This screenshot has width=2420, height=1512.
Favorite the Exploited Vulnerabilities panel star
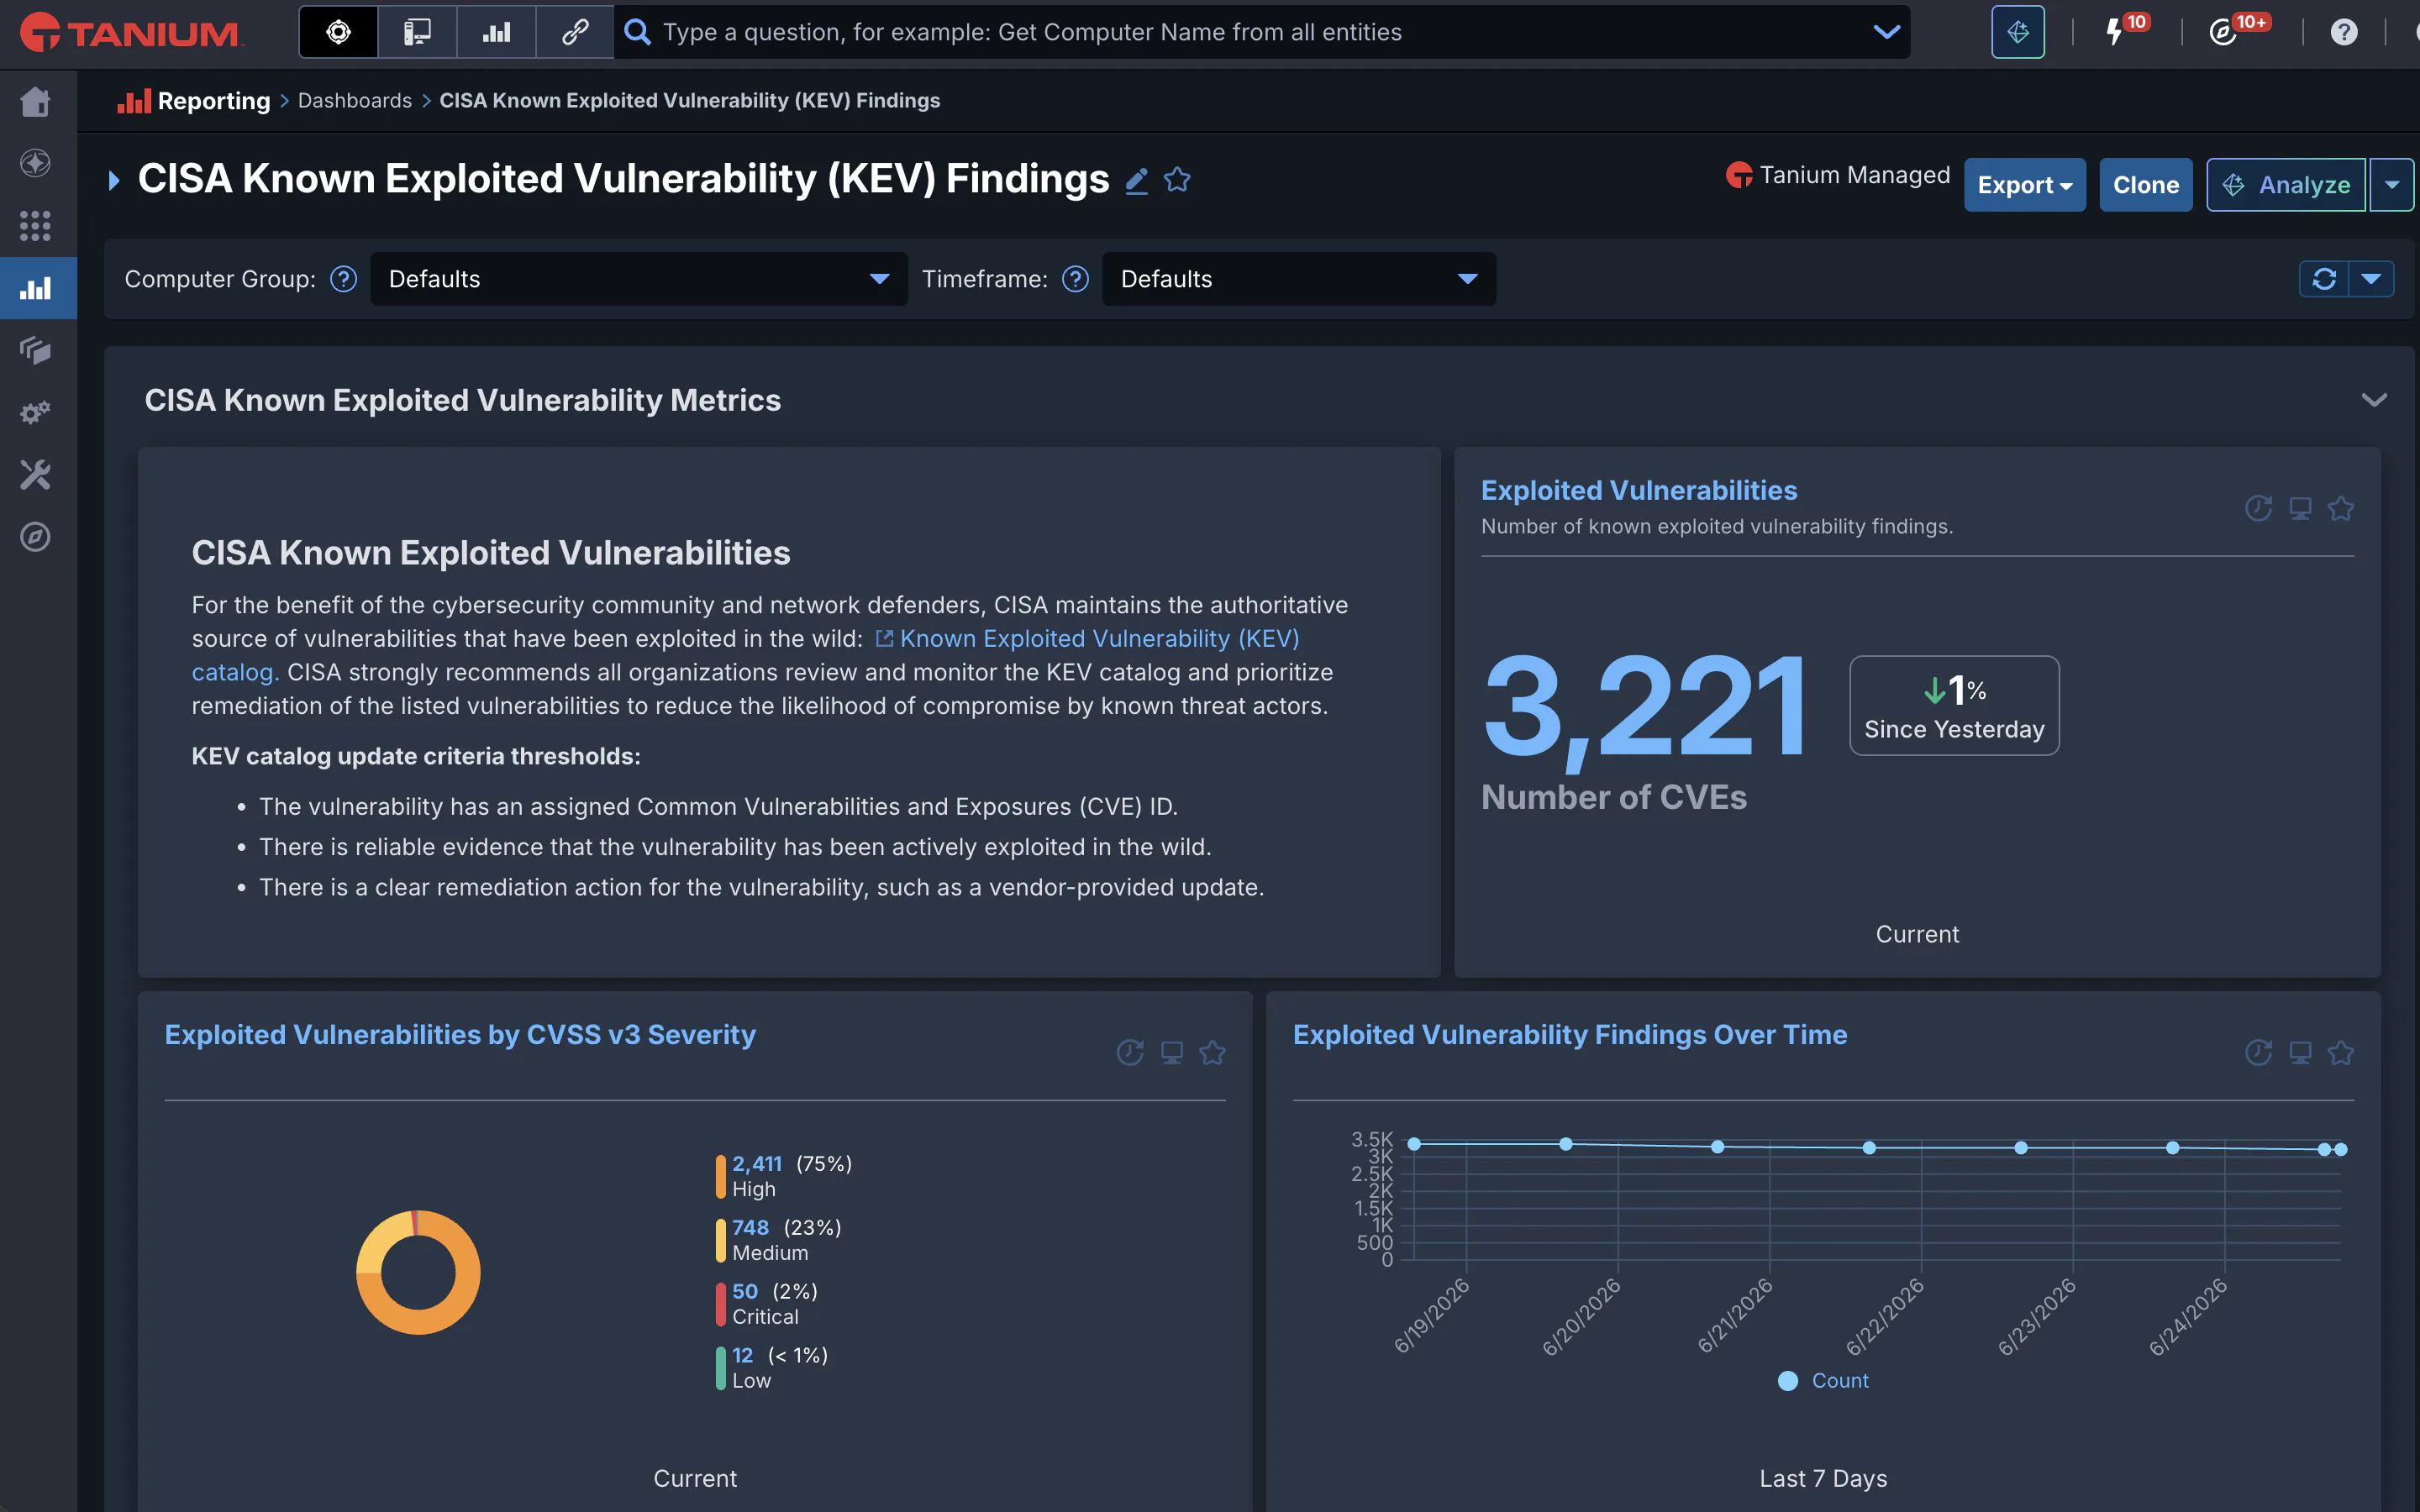coord(2341,509)
